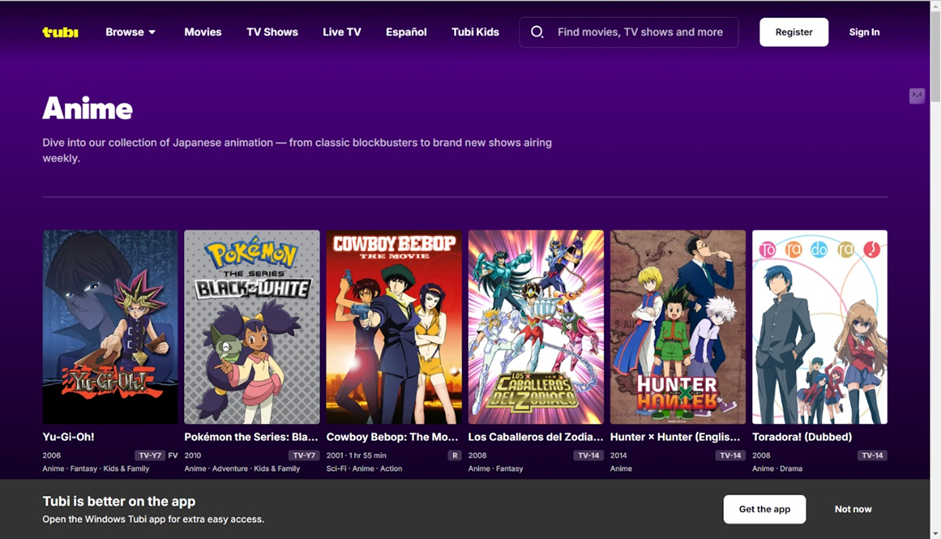Viewport: 941px width, 539px height.
Task: Click Los Caballeros del Zodia... title
Action: (x=535, y=437)
